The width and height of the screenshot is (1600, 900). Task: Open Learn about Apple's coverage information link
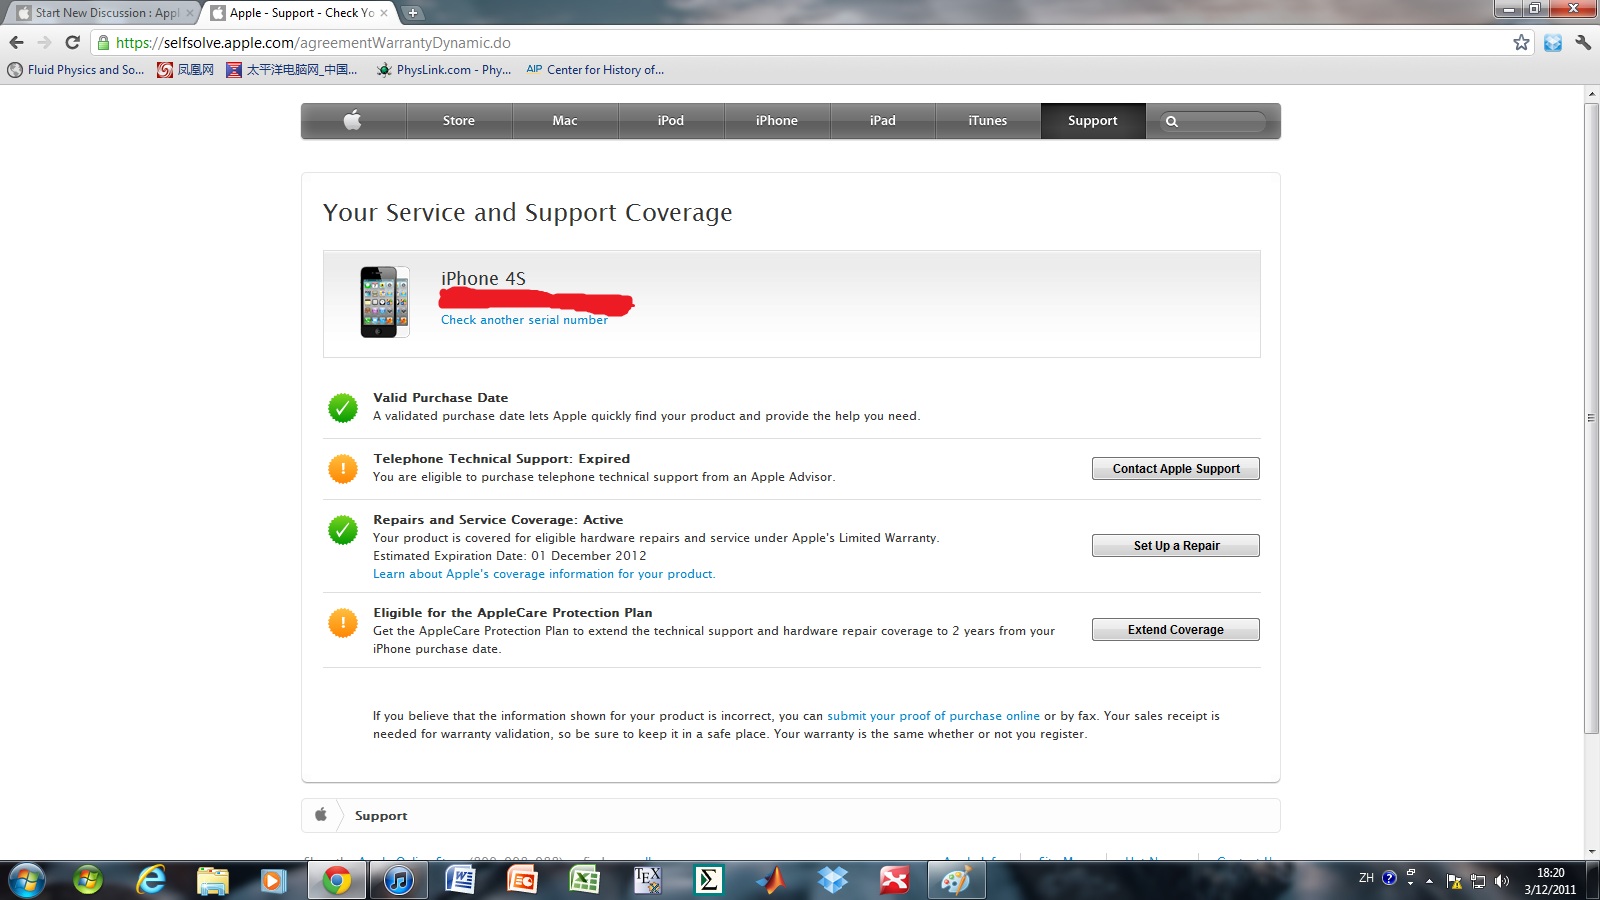point(544,574)
